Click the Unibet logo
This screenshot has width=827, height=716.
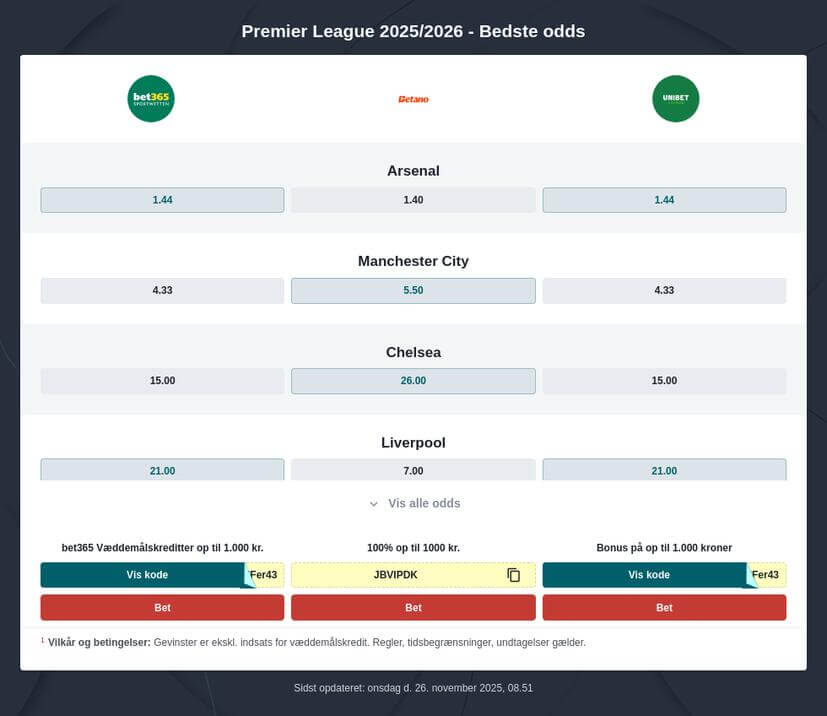(676, 98)
